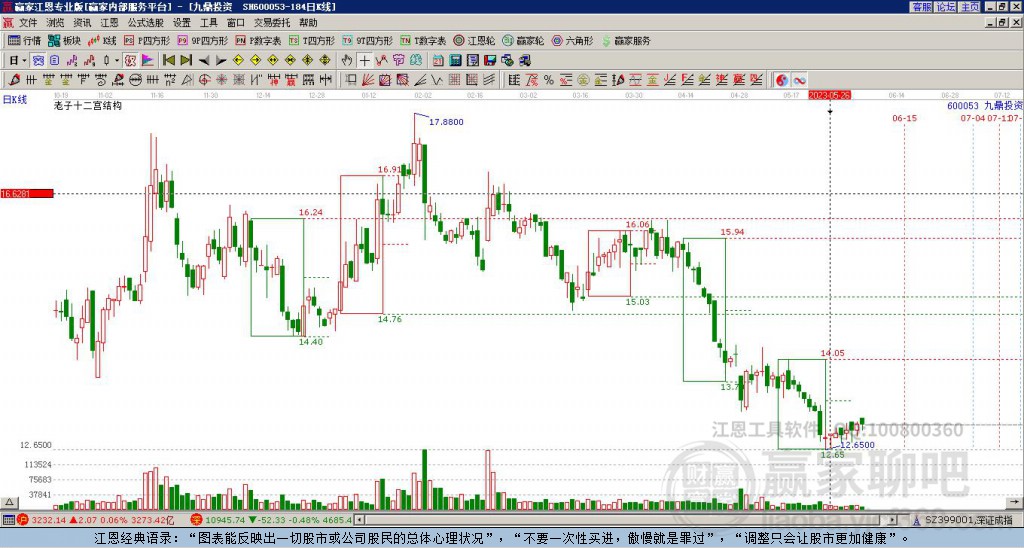Open the calculator icon in the toolbar

point(455,60)
